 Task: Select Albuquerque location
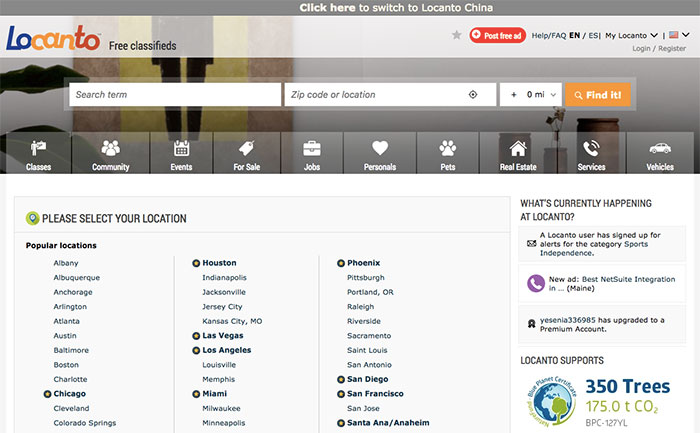76,278
